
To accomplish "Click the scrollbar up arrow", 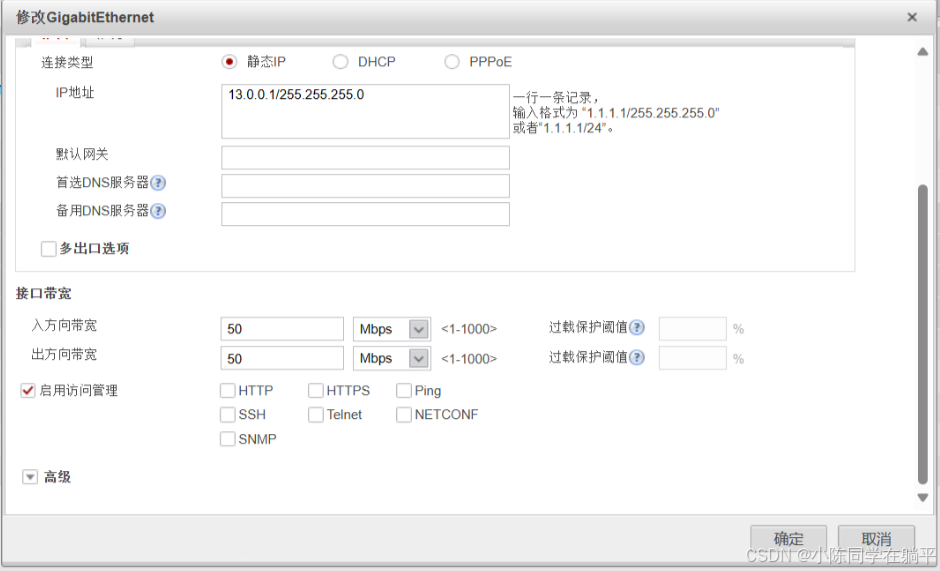I will 923,52.
